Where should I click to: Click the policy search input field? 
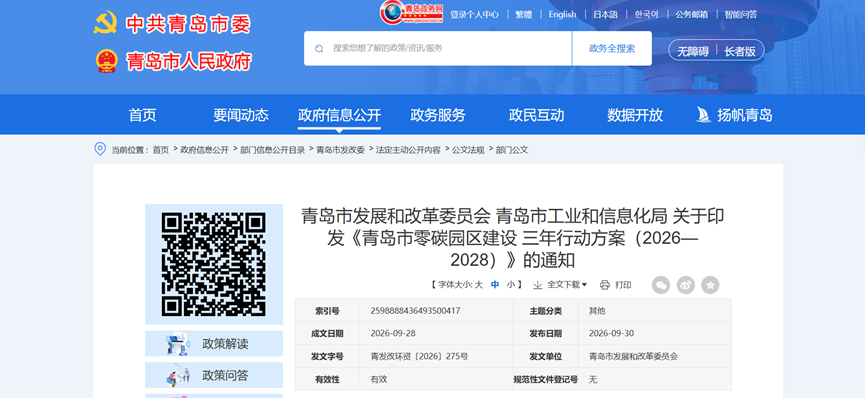[x=450, y=49]
